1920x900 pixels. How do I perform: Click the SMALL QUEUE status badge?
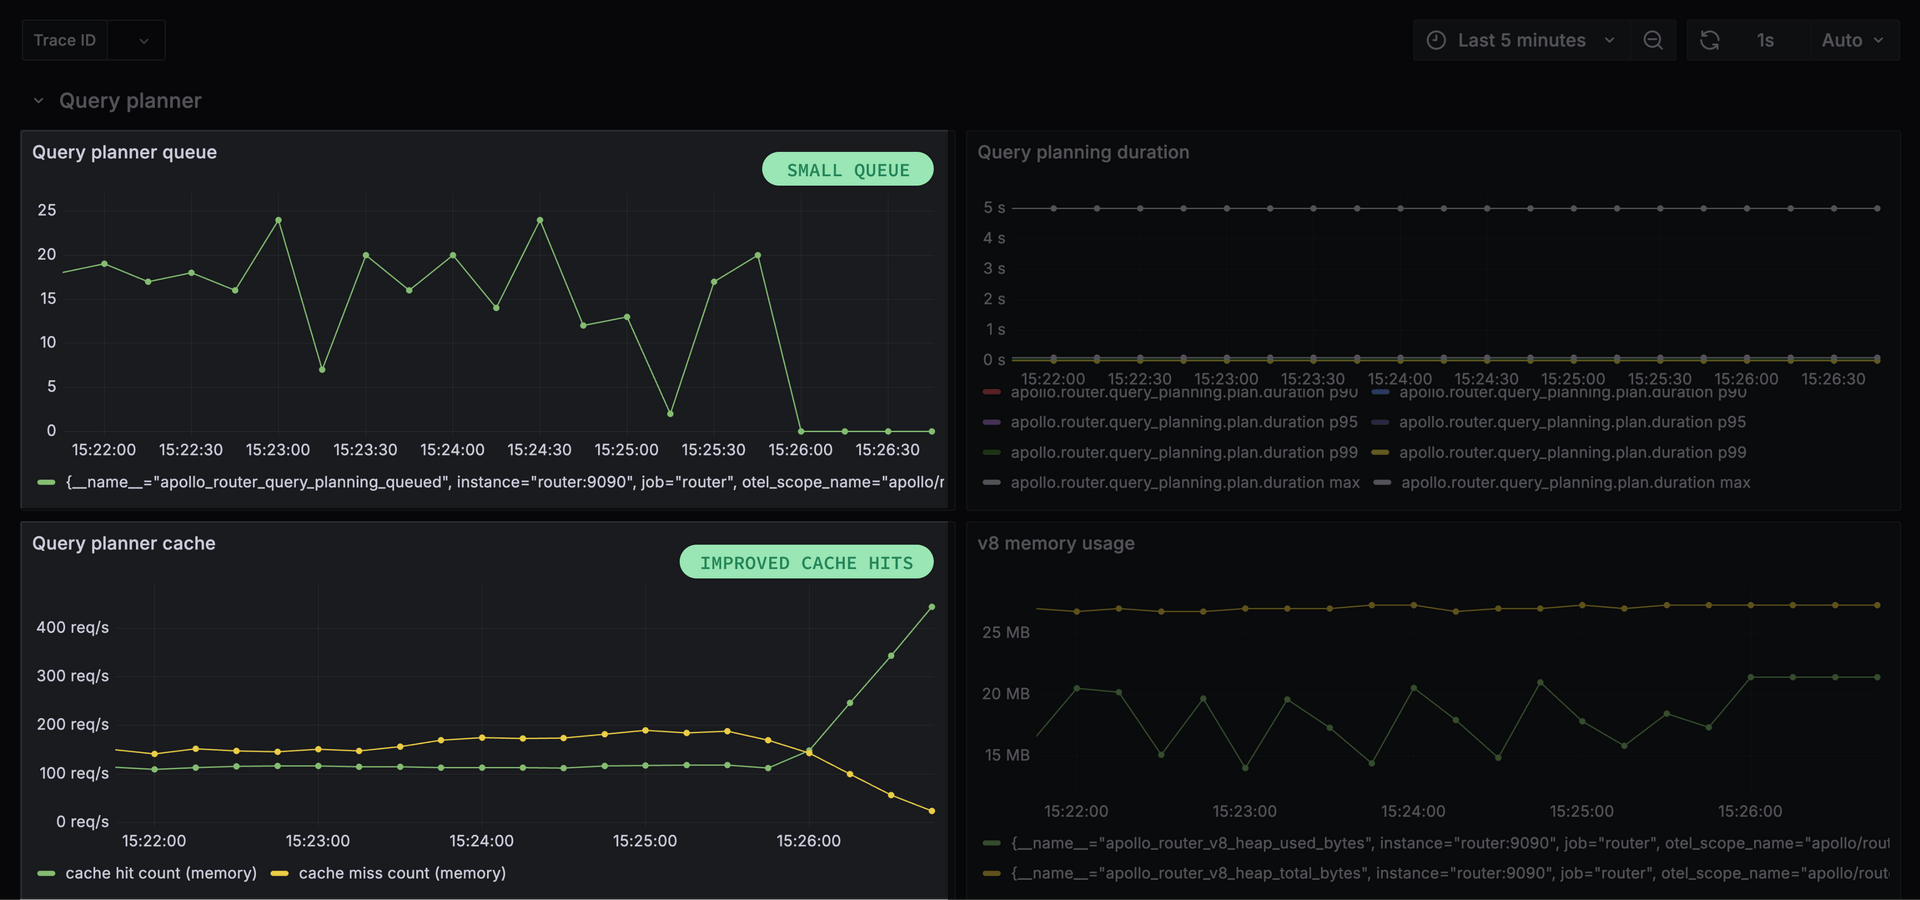click(848, 169)
